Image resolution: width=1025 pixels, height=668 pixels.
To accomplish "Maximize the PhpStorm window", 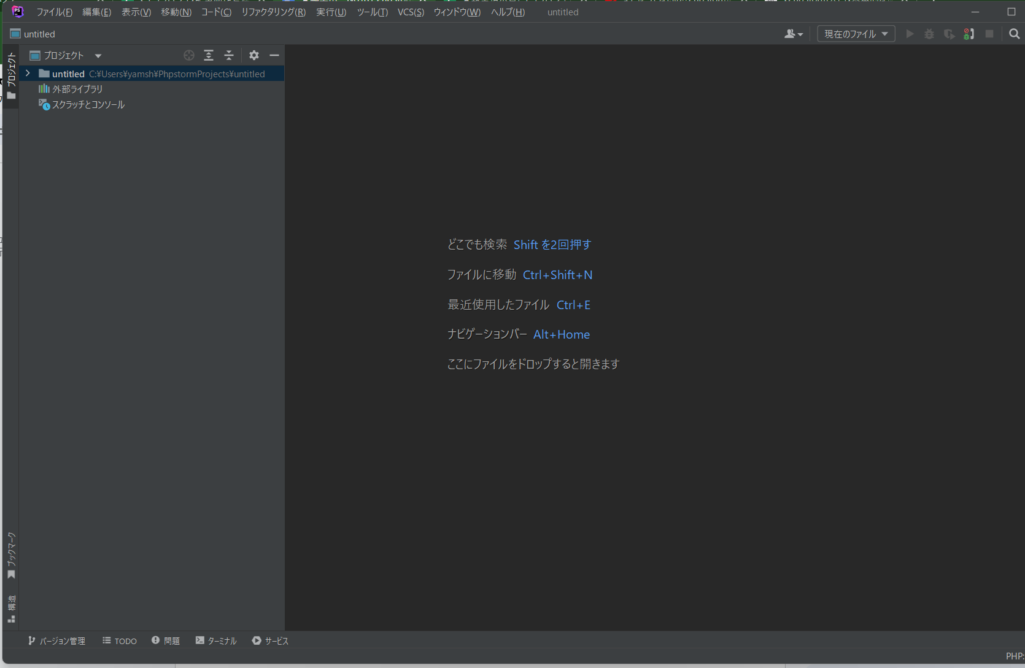I will pyautogui.click(x=1011, y=12).
